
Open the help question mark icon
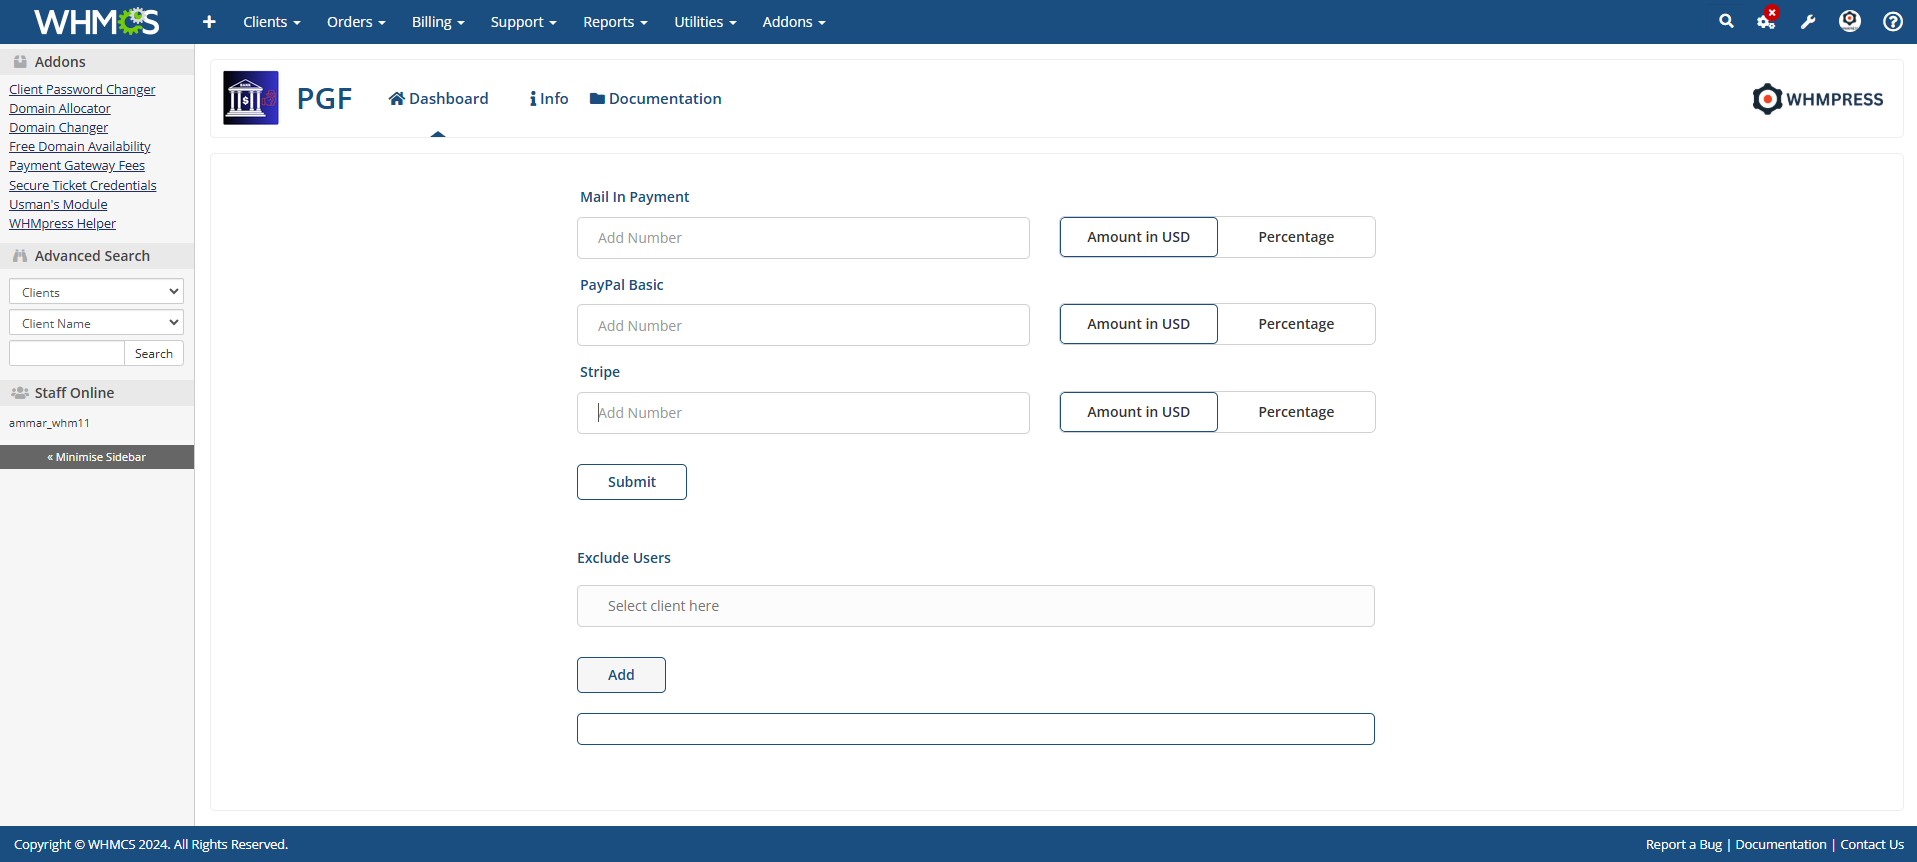[1892, 22]
